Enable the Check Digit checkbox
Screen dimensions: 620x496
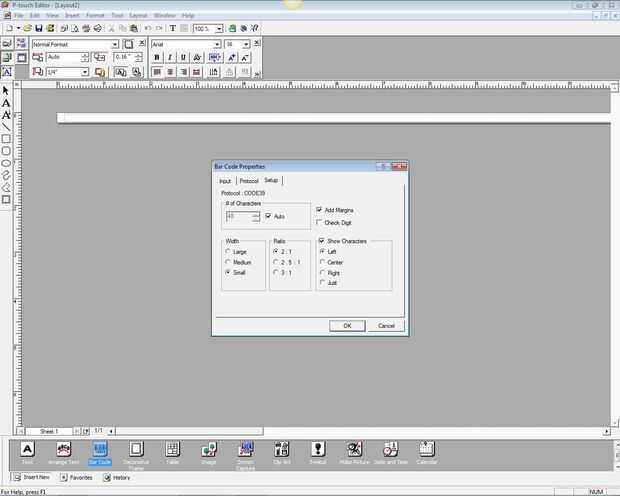coord(319,222)
